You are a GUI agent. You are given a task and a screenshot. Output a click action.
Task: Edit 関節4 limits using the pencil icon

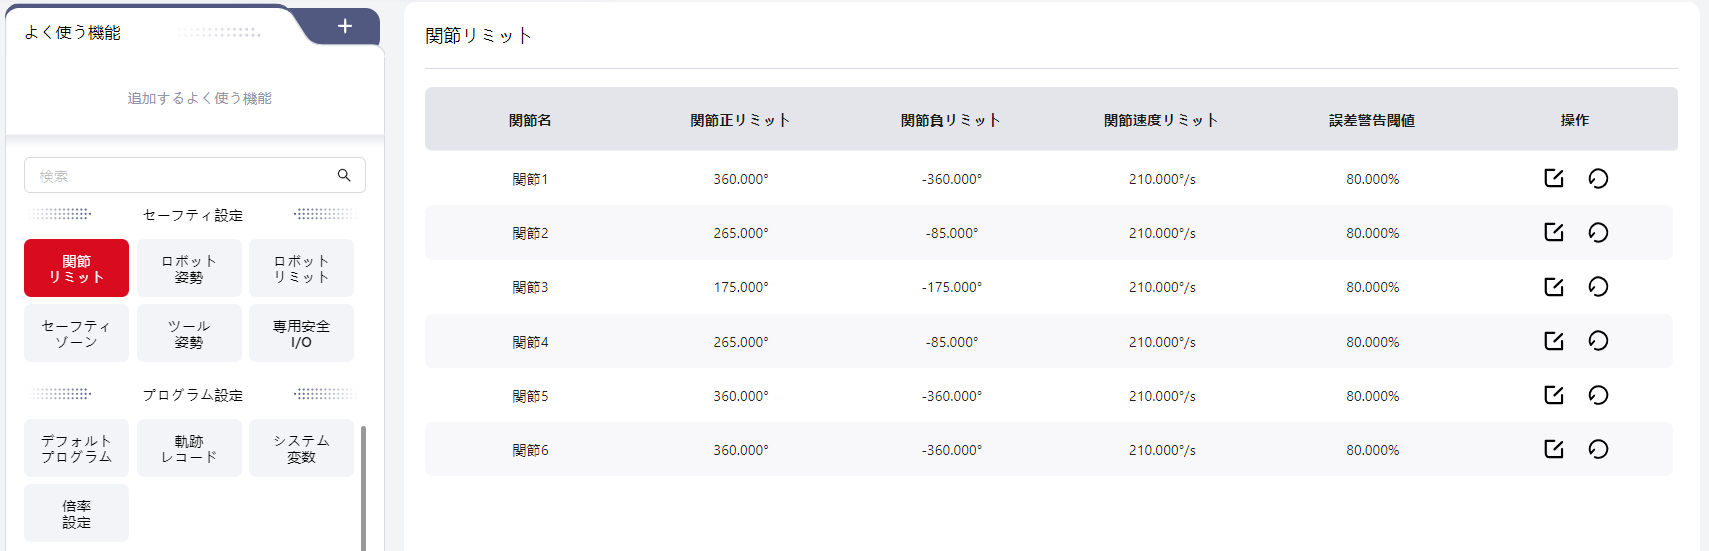(1553, 341)
